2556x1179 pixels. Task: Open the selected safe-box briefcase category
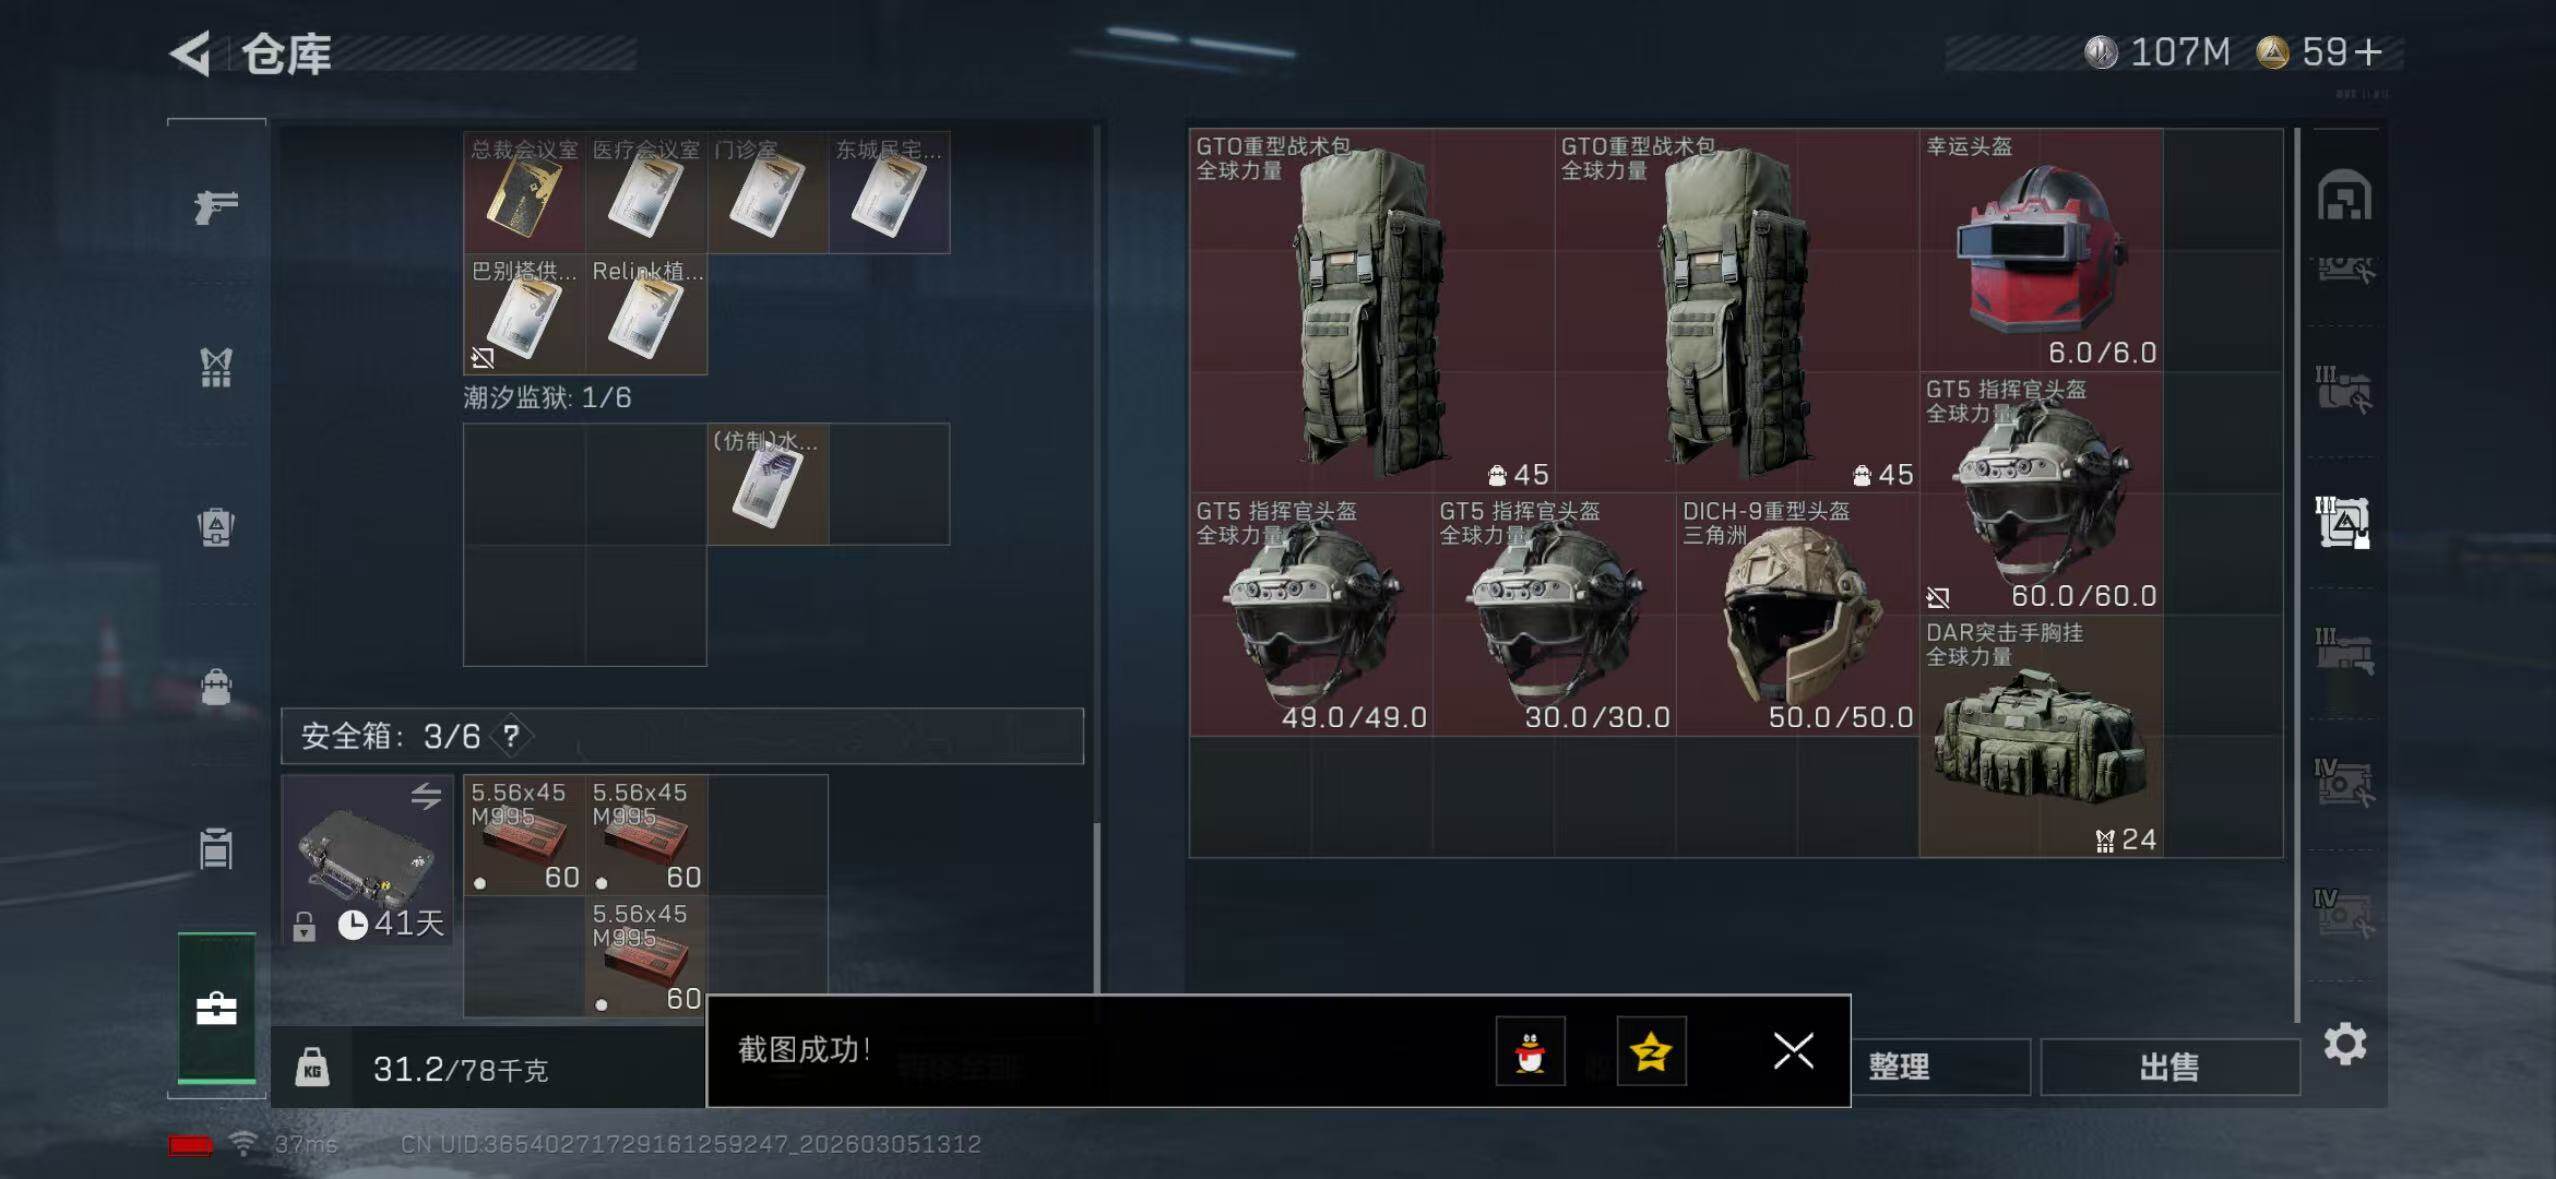click(x=217, y=1008)
